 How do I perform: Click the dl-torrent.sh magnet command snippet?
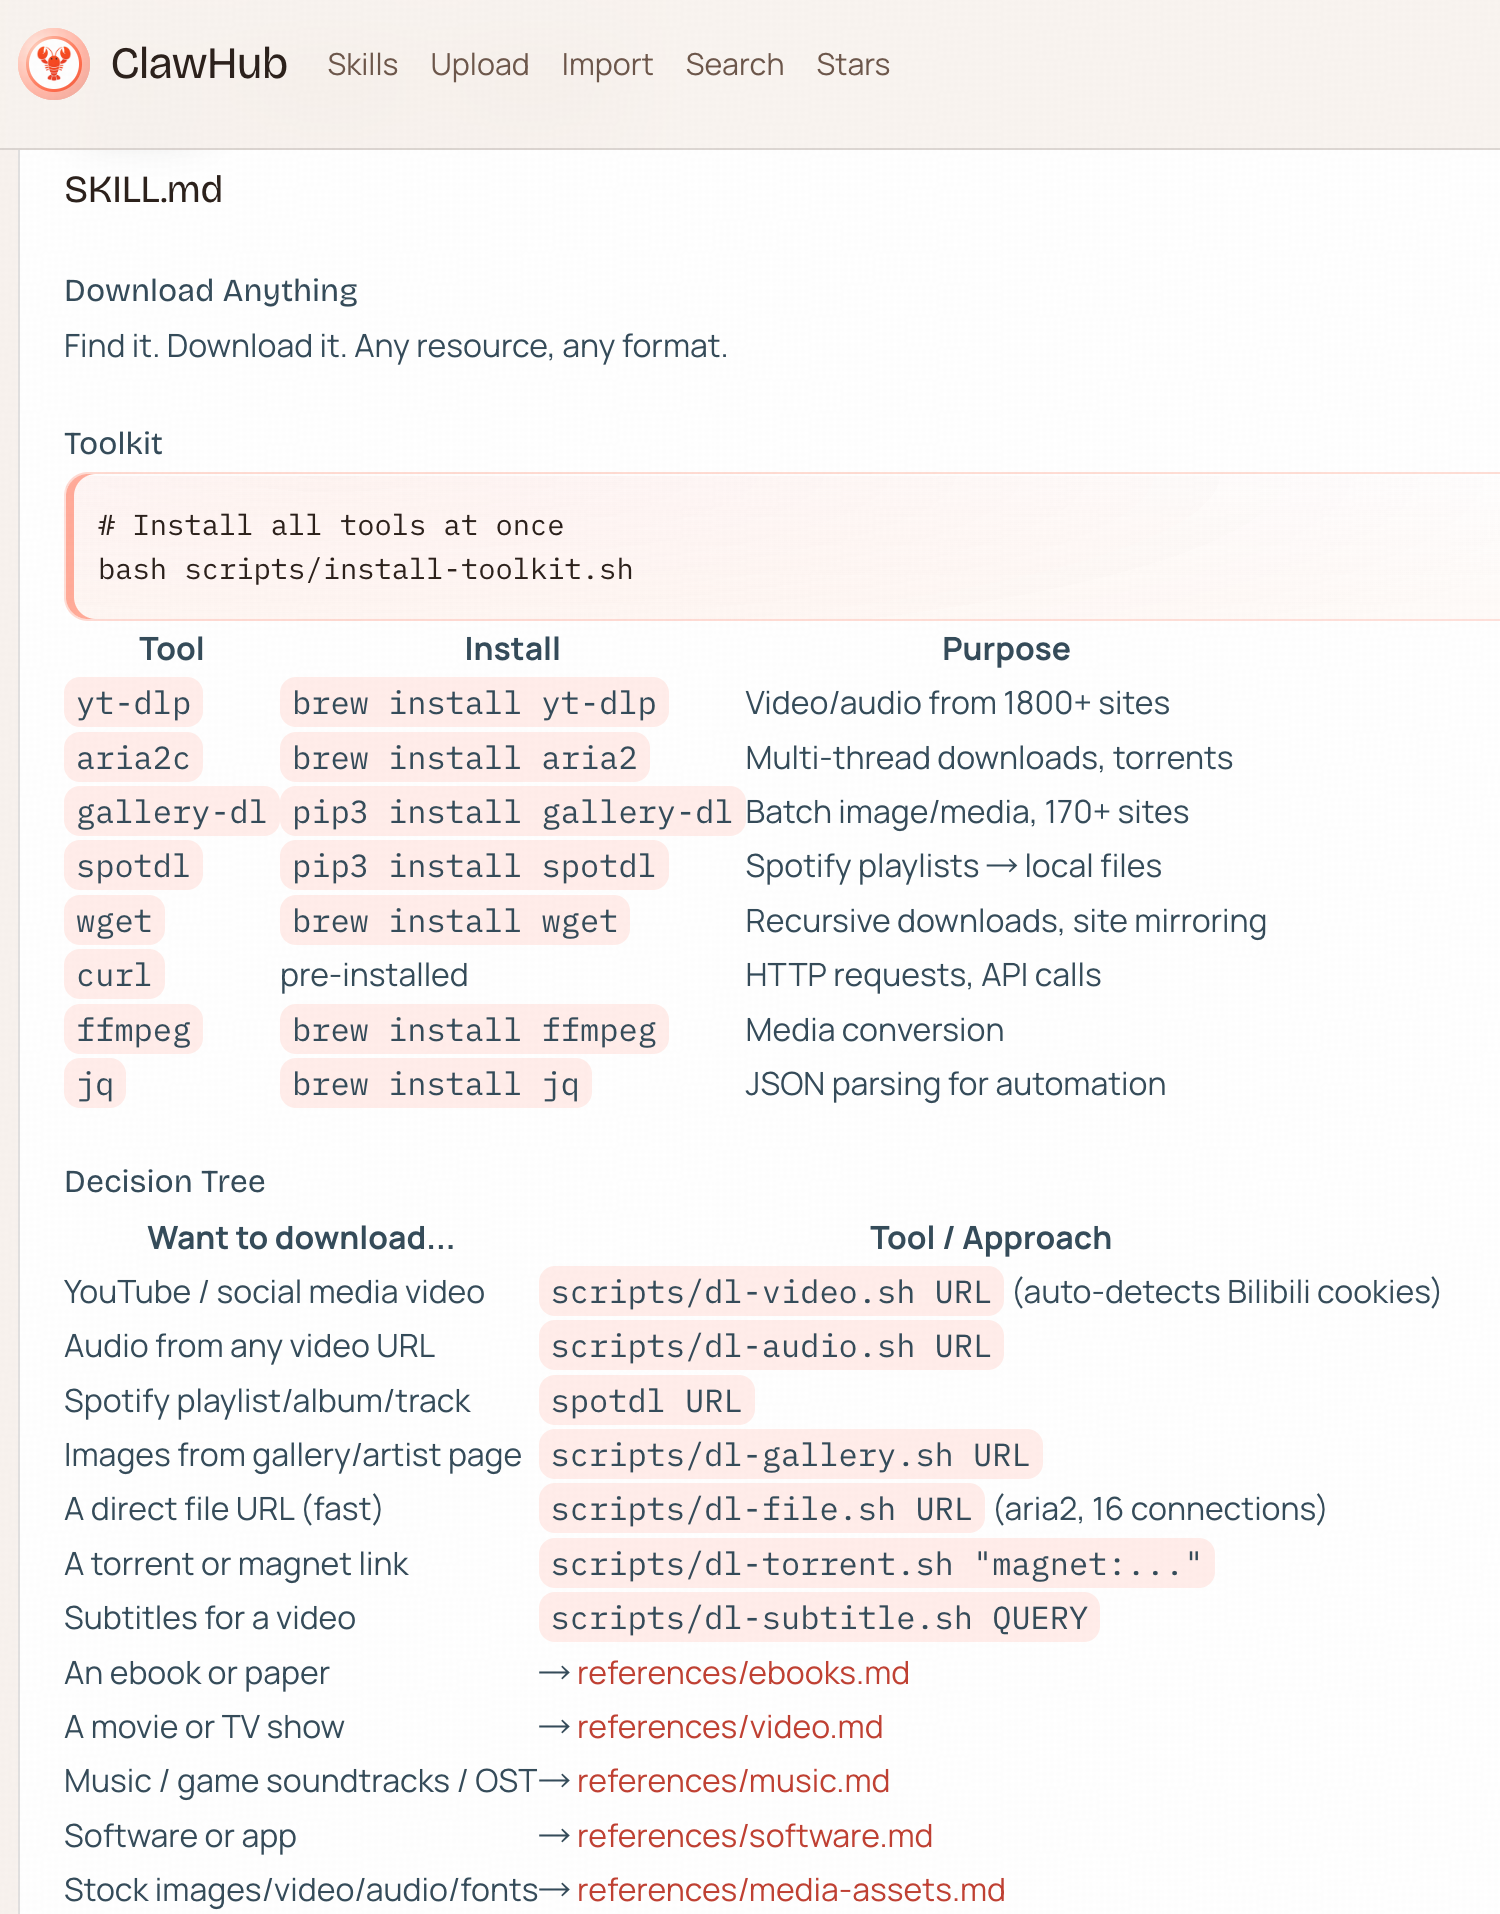(x=876, y=1564)
